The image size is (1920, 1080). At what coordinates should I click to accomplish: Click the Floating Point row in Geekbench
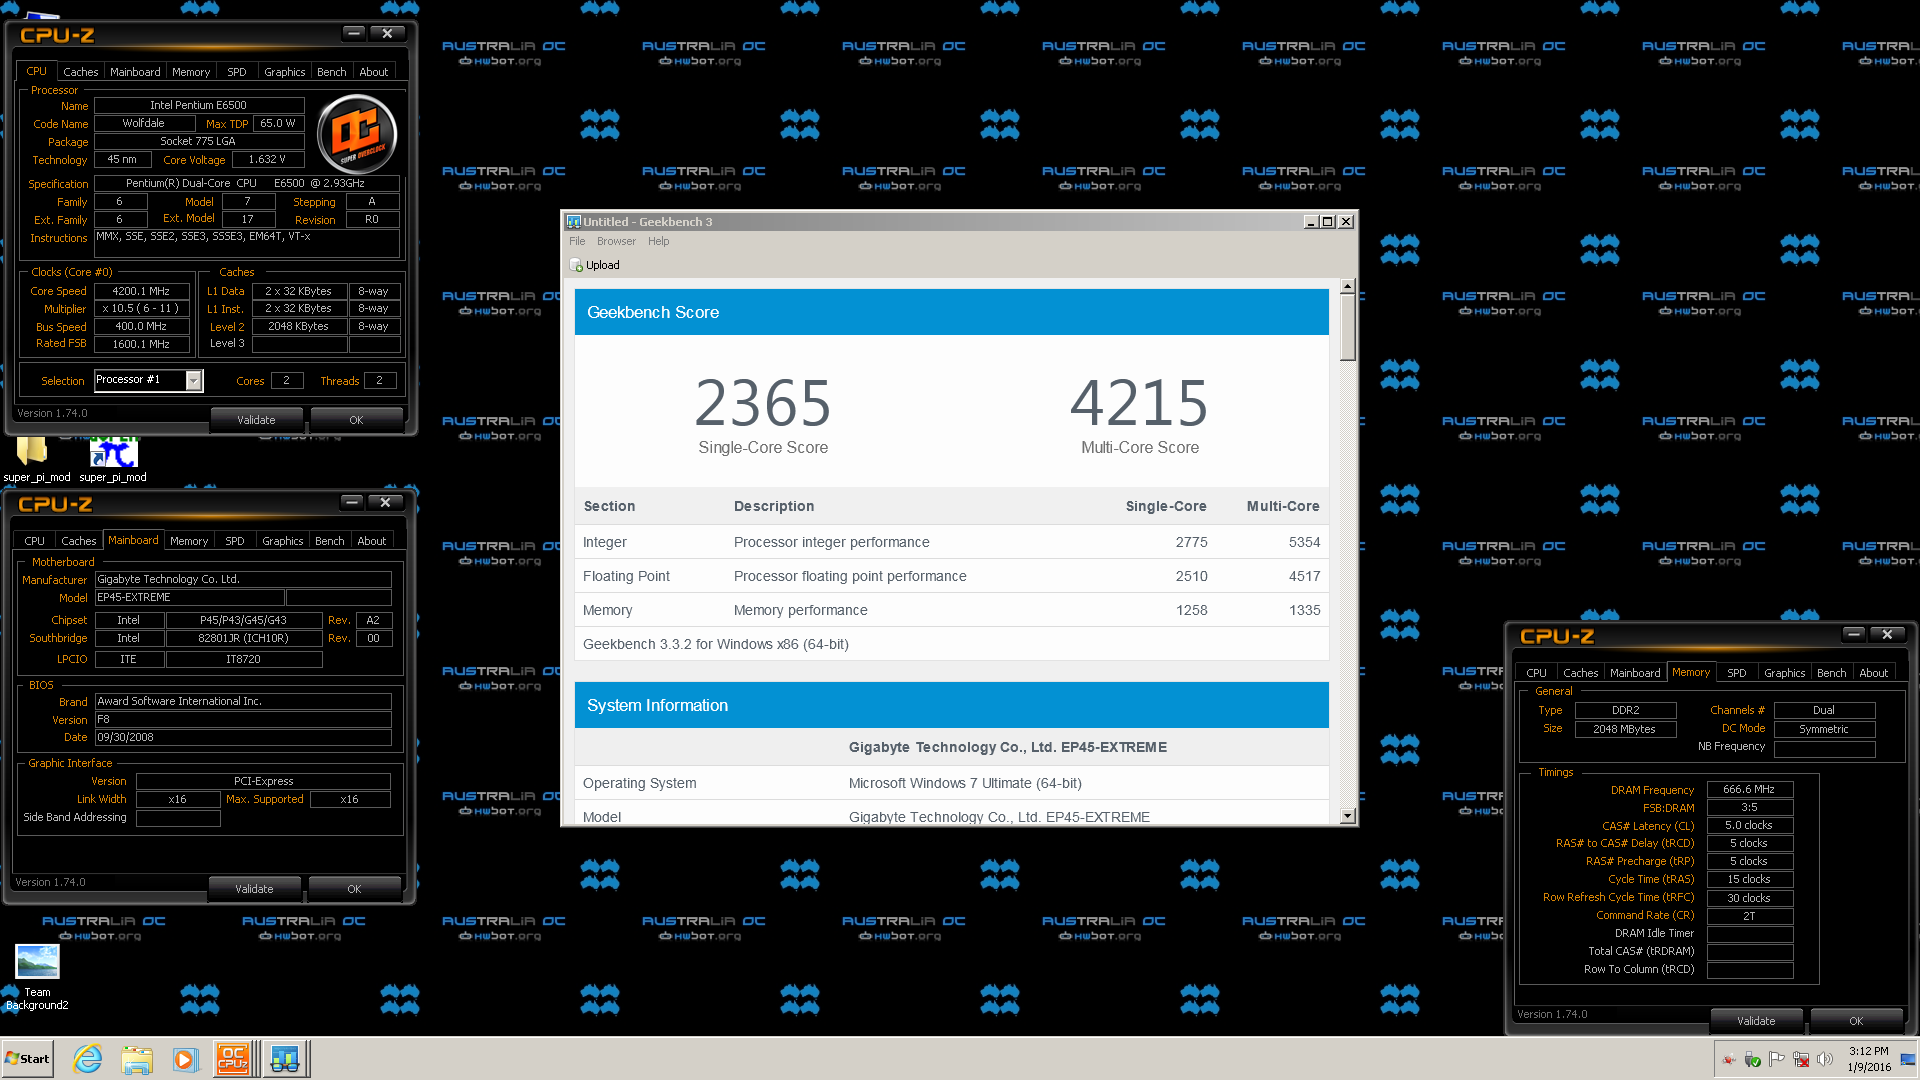pos(951,576)
